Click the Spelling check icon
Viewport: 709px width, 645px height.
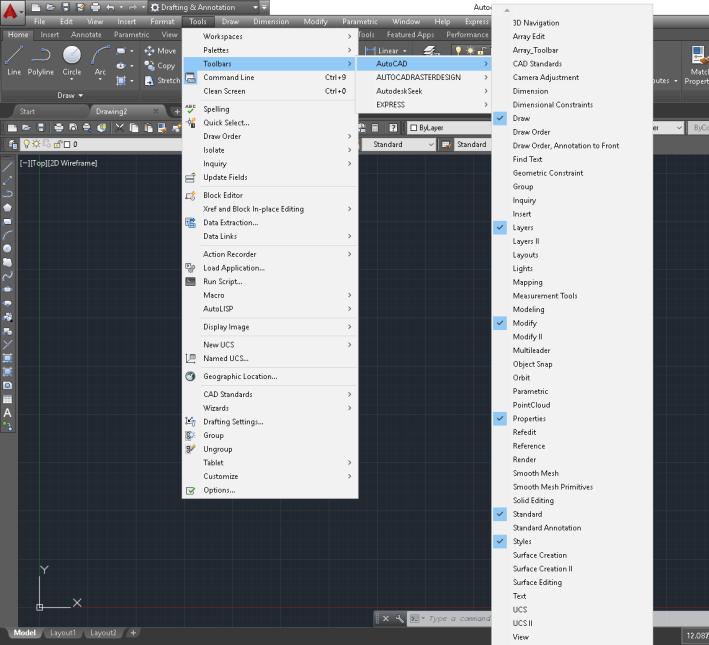click(190, 109)
